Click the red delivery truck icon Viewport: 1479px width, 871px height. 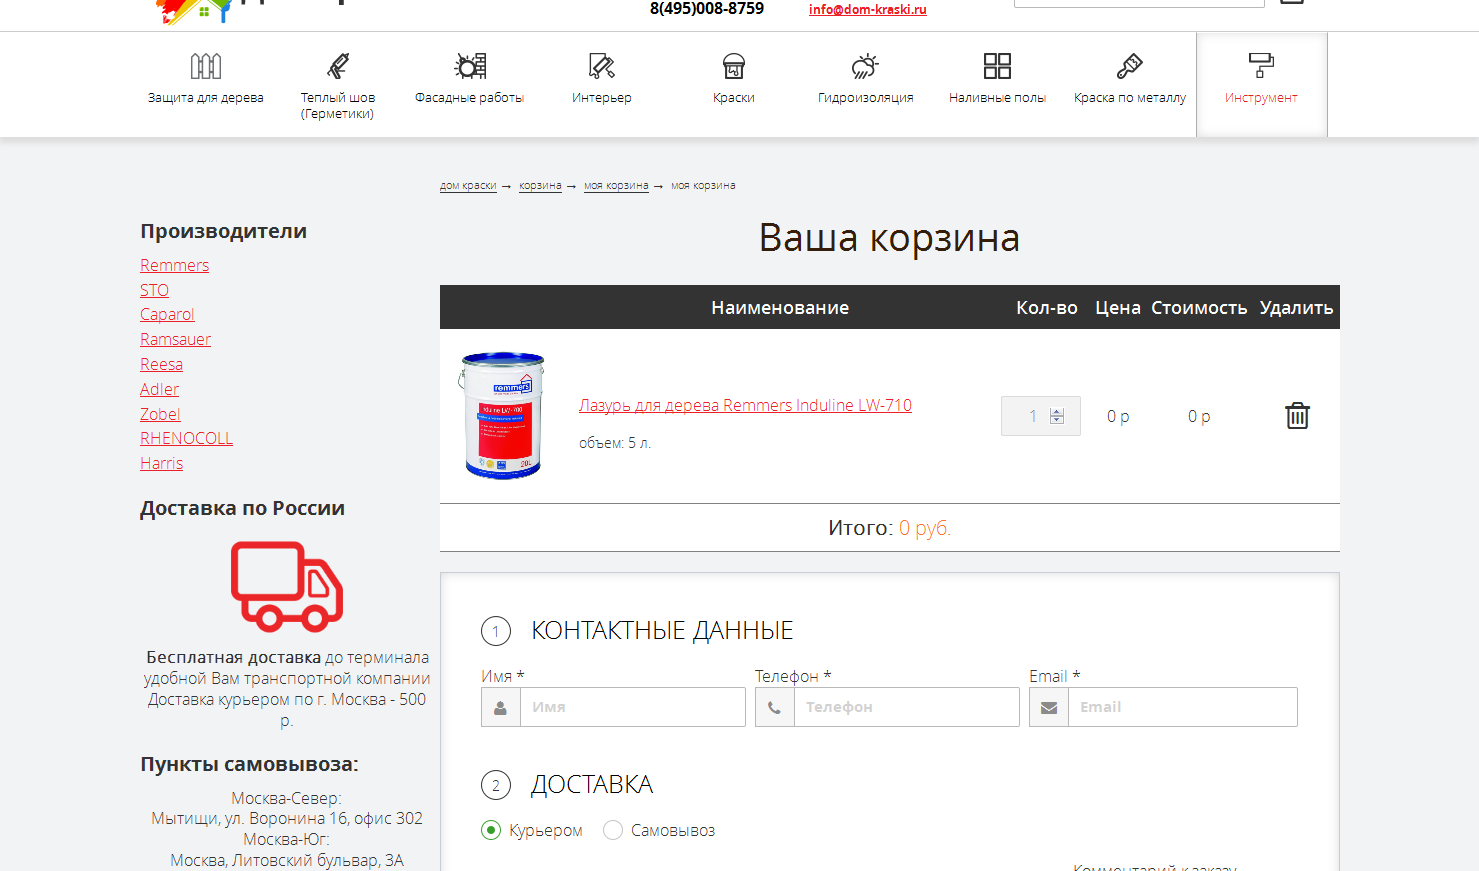[287, 586]
